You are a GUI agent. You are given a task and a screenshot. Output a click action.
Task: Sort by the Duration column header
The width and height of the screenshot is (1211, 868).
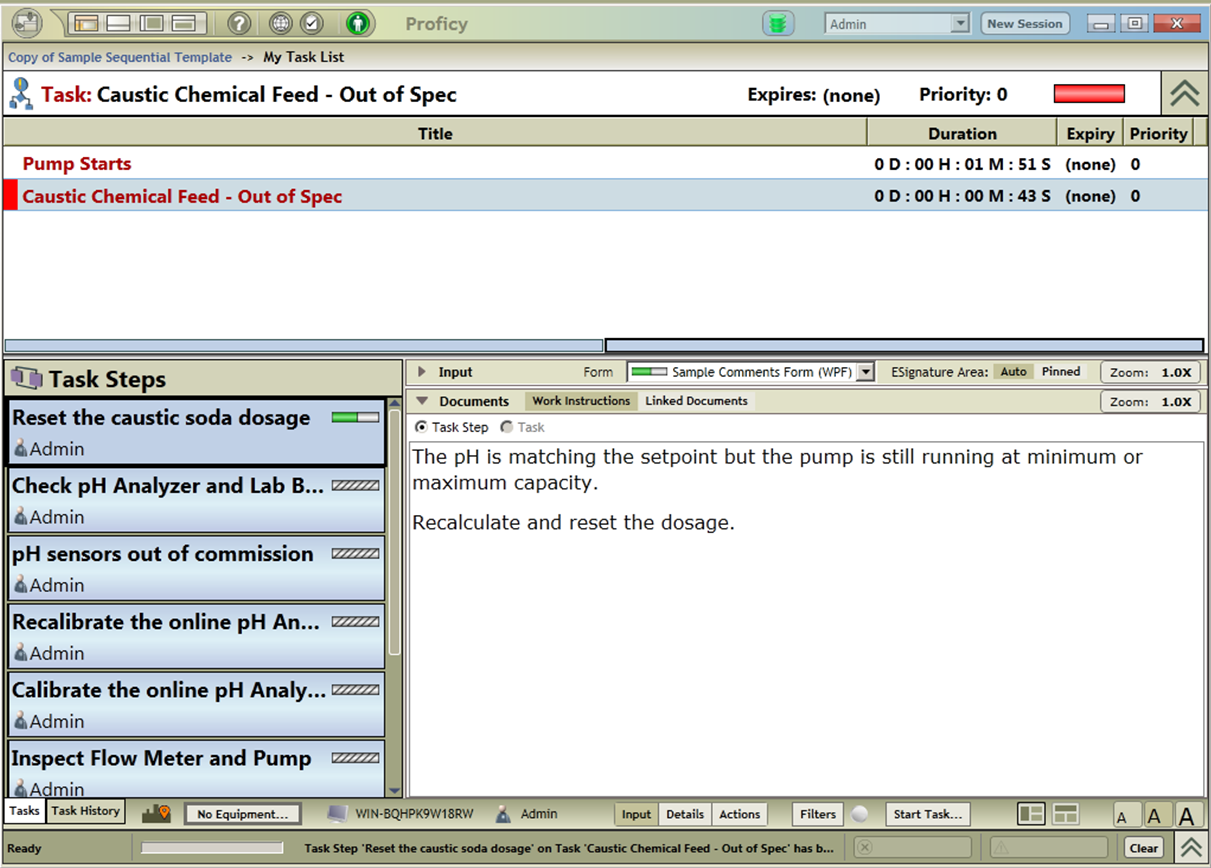tap(962, 133)
